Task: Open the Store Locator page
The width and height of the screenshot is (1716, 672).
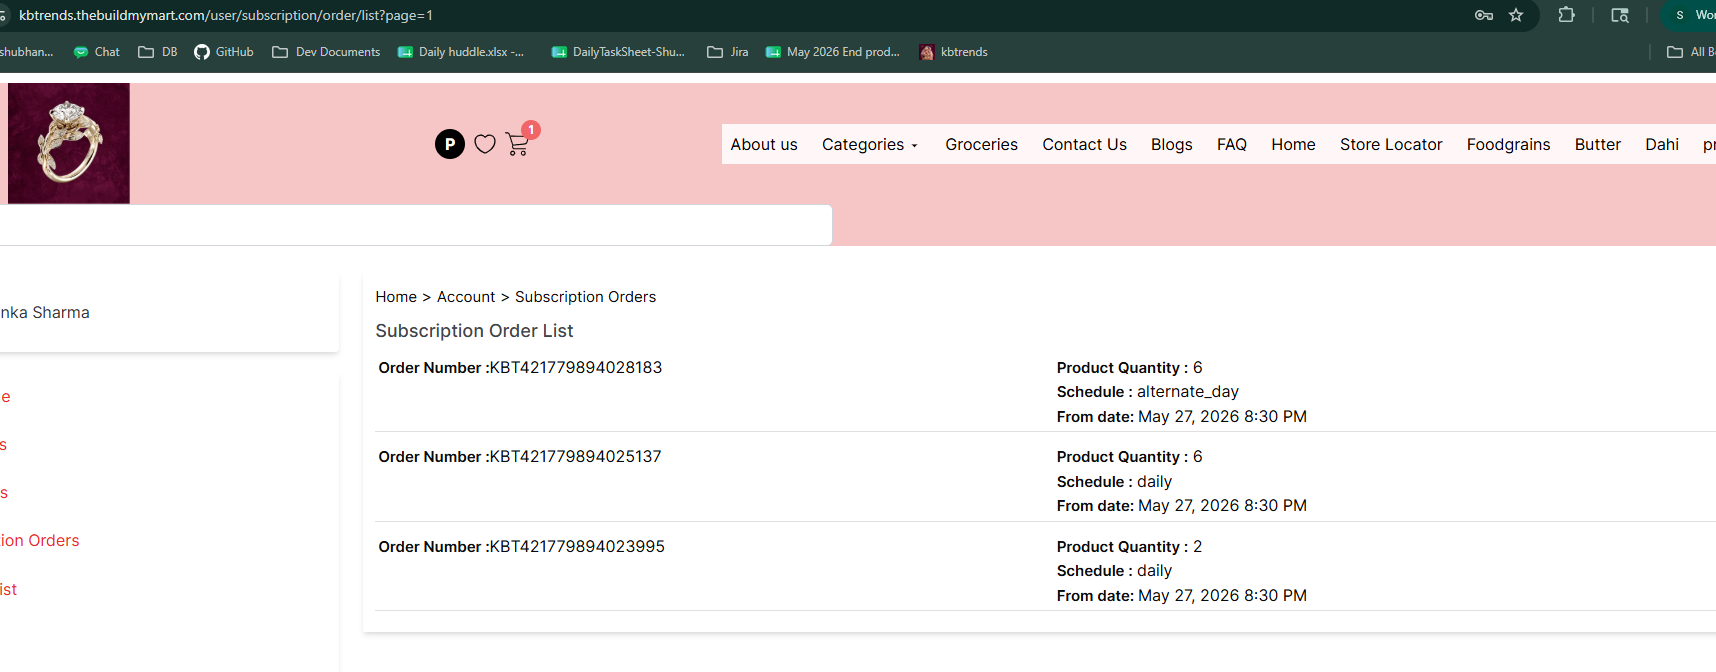Action: point(1391,145)
